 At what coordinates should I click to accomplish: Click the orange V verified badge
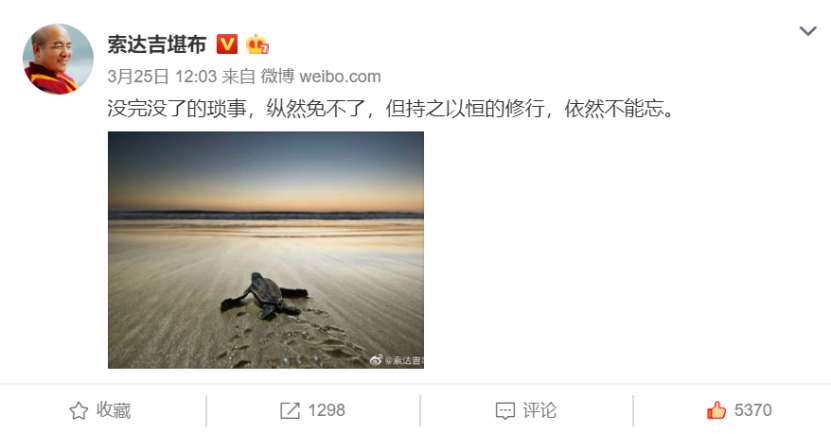227,44
